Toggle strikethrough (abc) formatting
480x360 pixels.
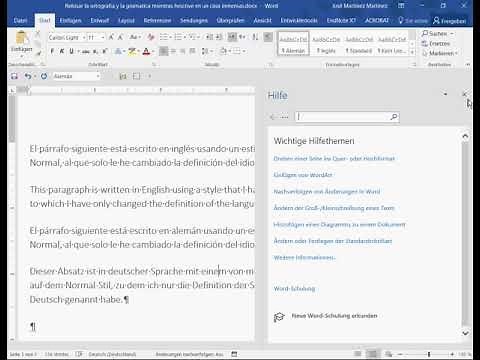point(86,51)
